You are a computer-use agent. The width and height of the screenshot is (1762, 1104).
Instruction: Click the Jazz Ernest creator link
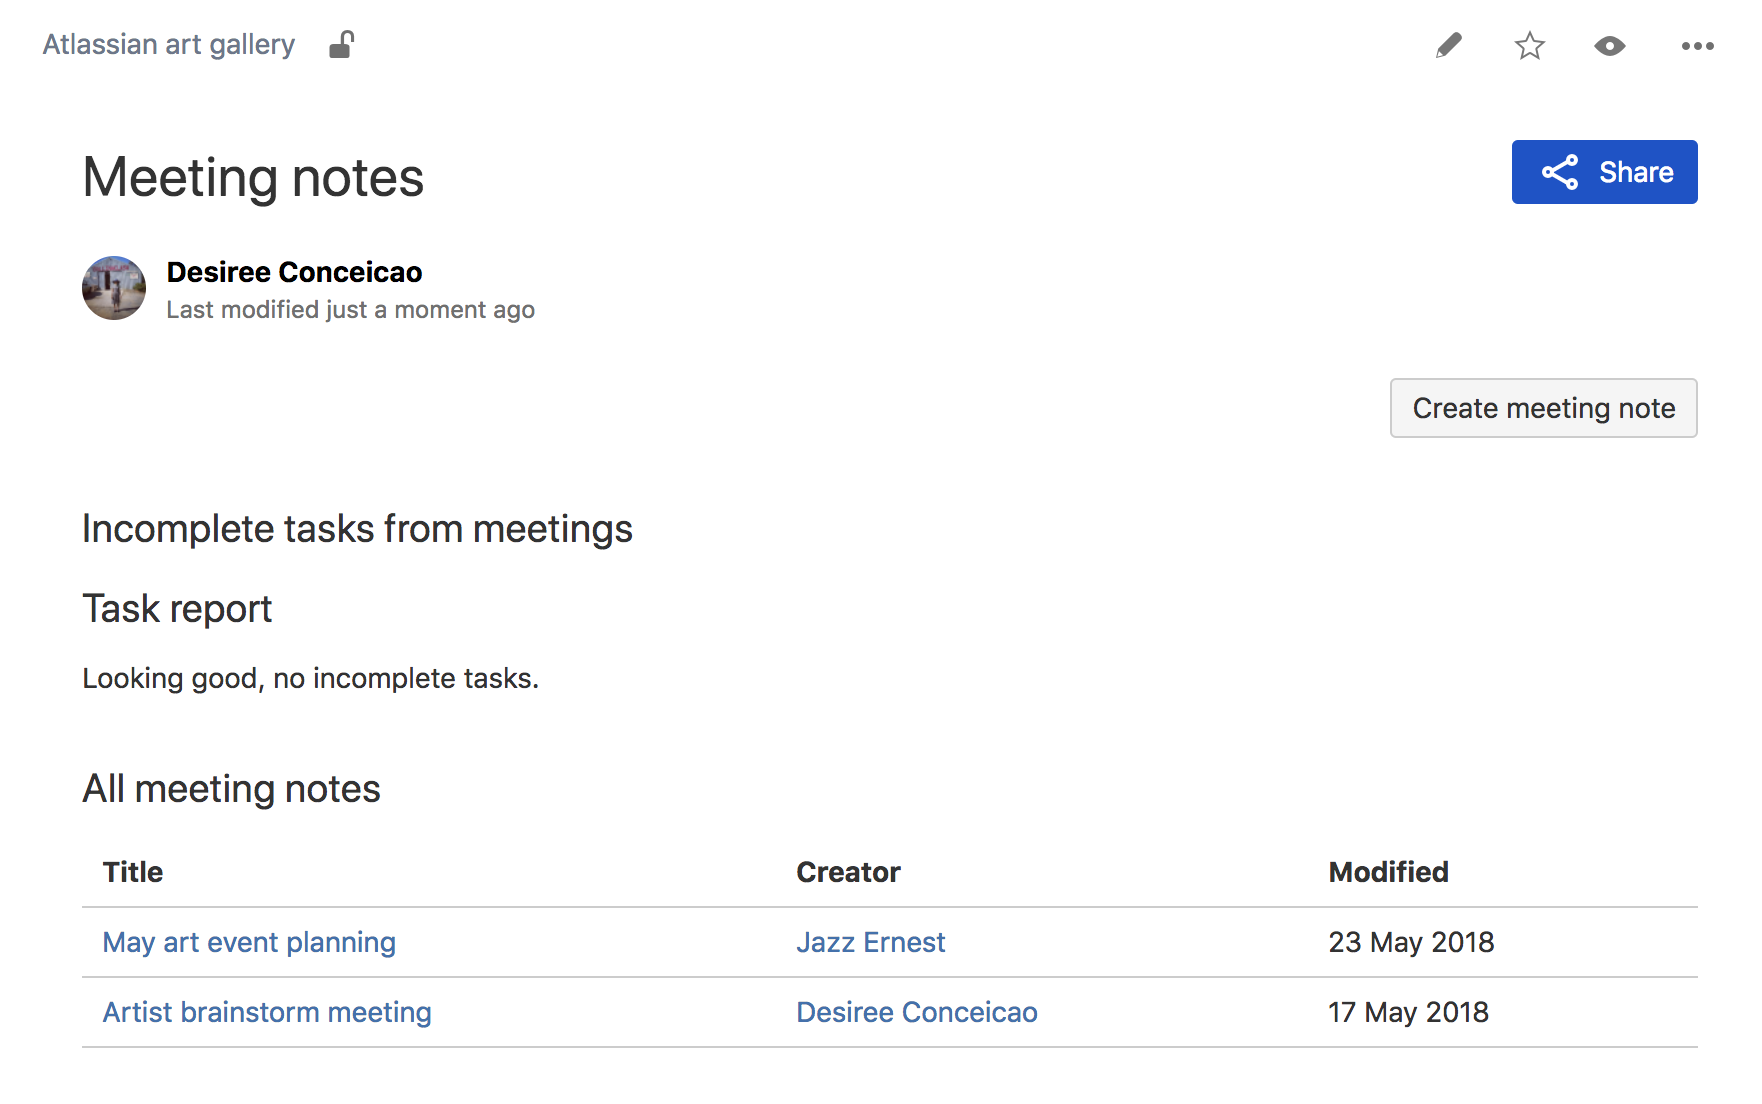pyautogui.click(x=870, y=941)
